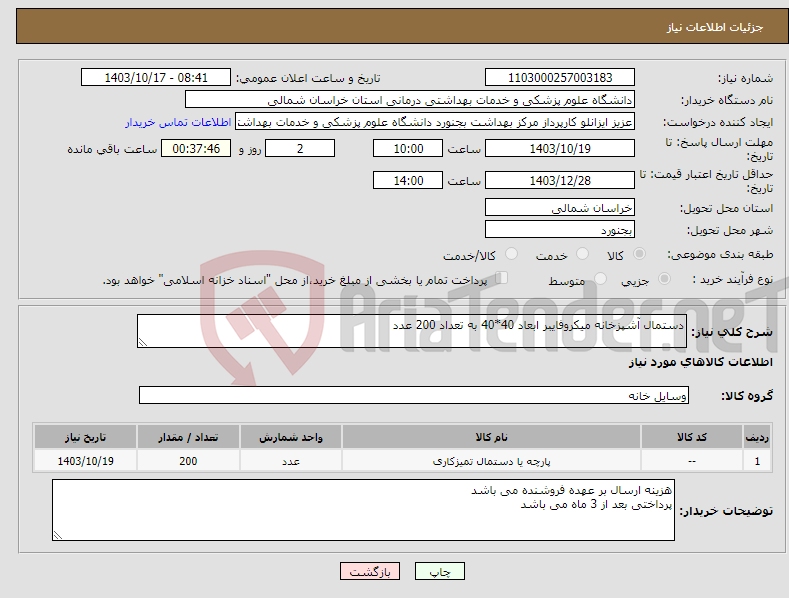
Task: Open the اطلاعات تماس خریدار link
Action: [178, 122]
